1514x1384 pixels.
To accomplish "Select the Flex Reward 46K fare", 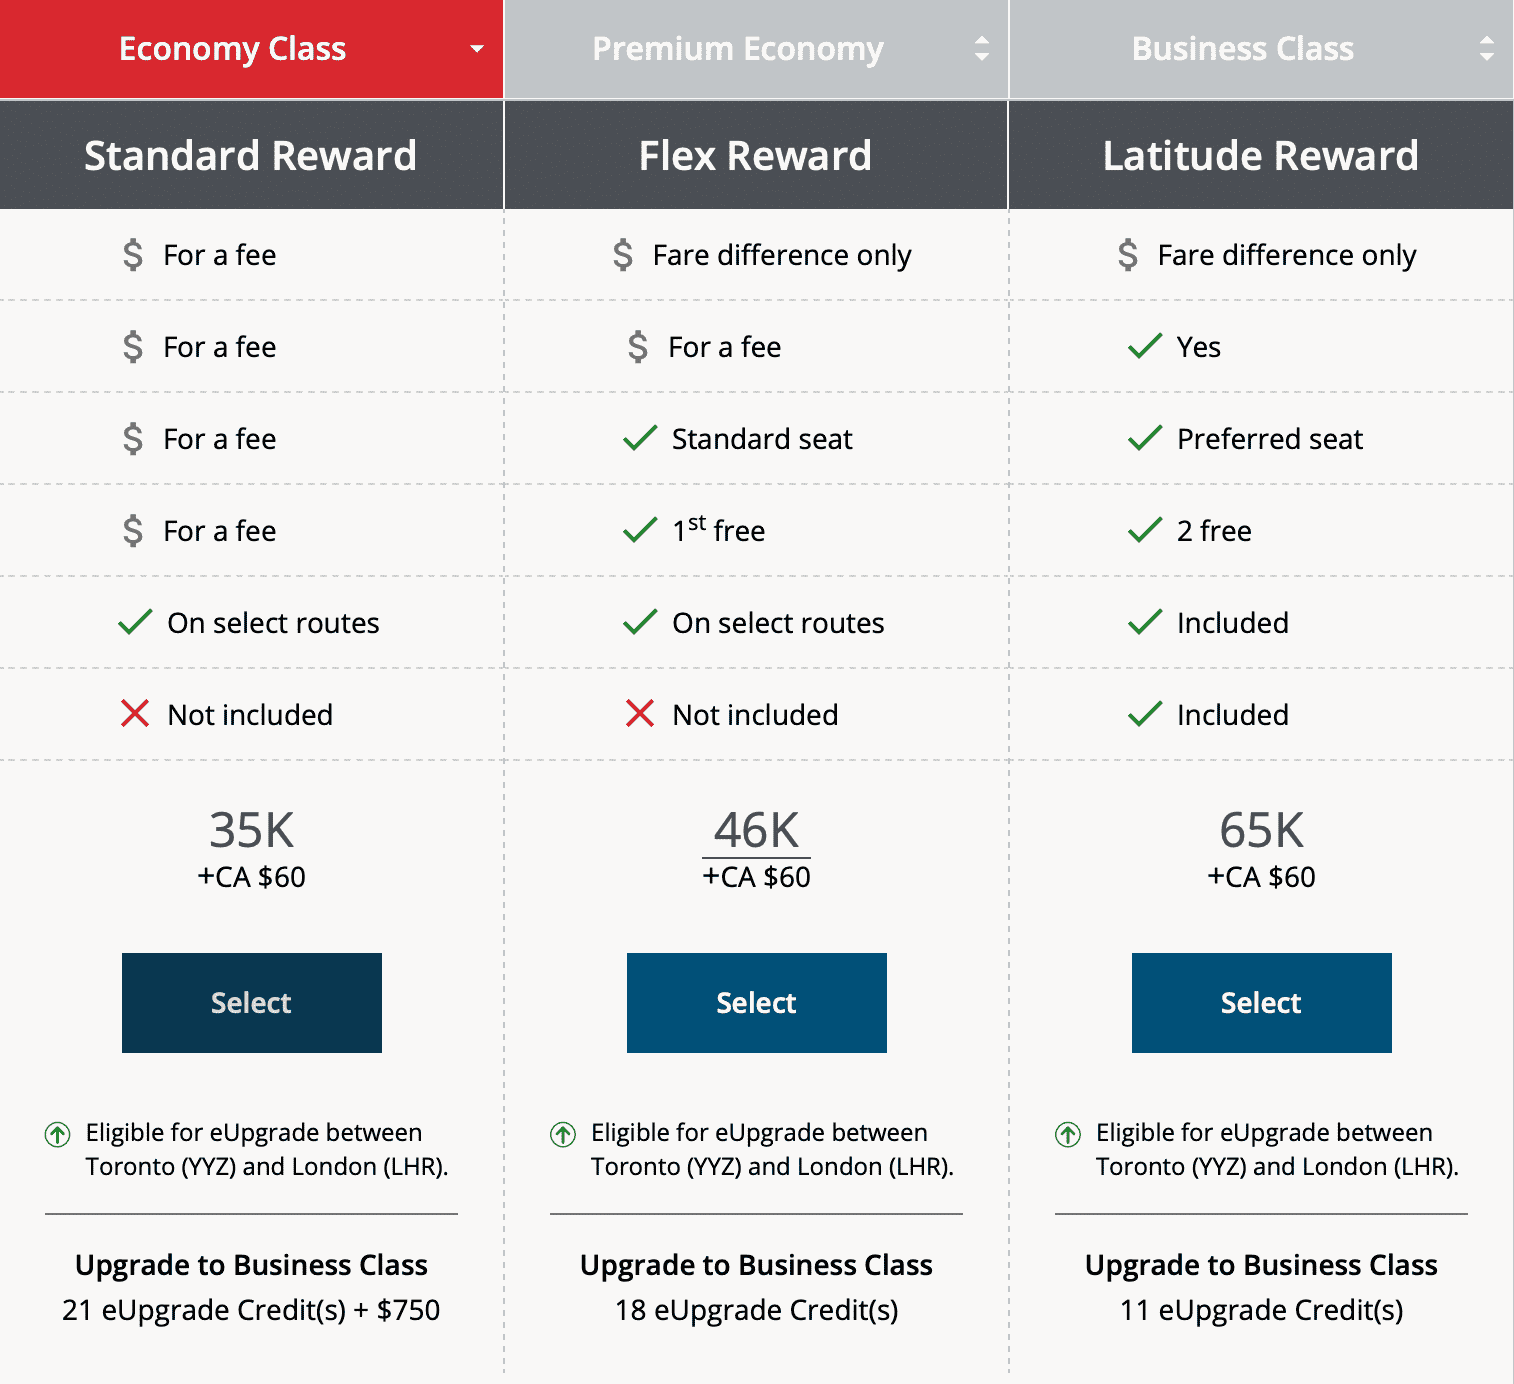I will click(x=757, y=1002).
